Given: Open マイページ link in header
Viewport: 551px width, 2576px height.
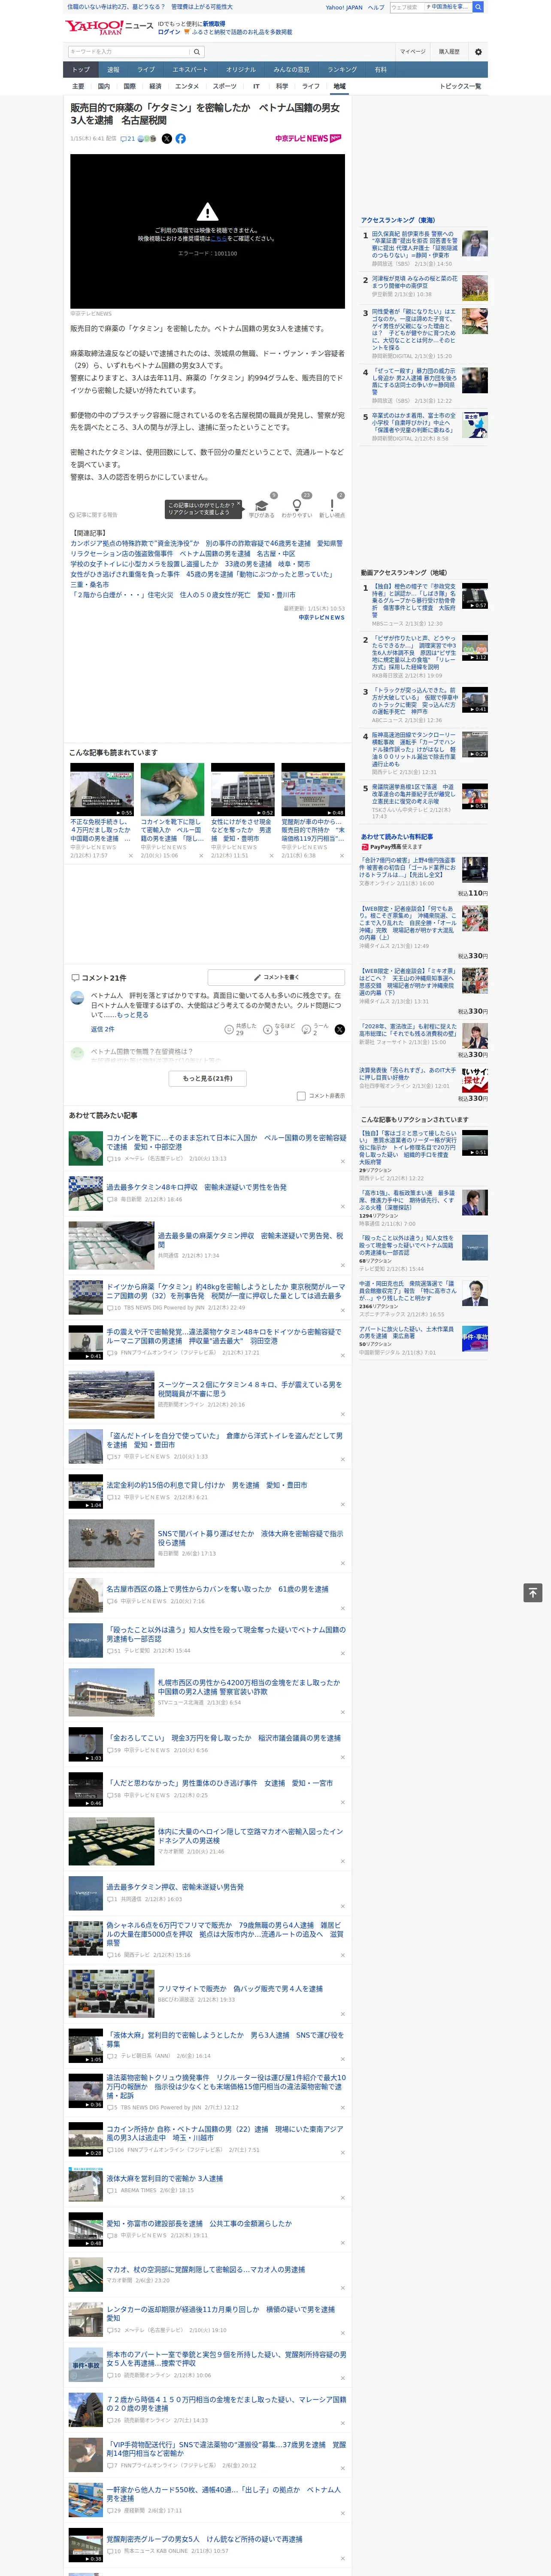Looking at the screenshot, I should tap(413, 52).
